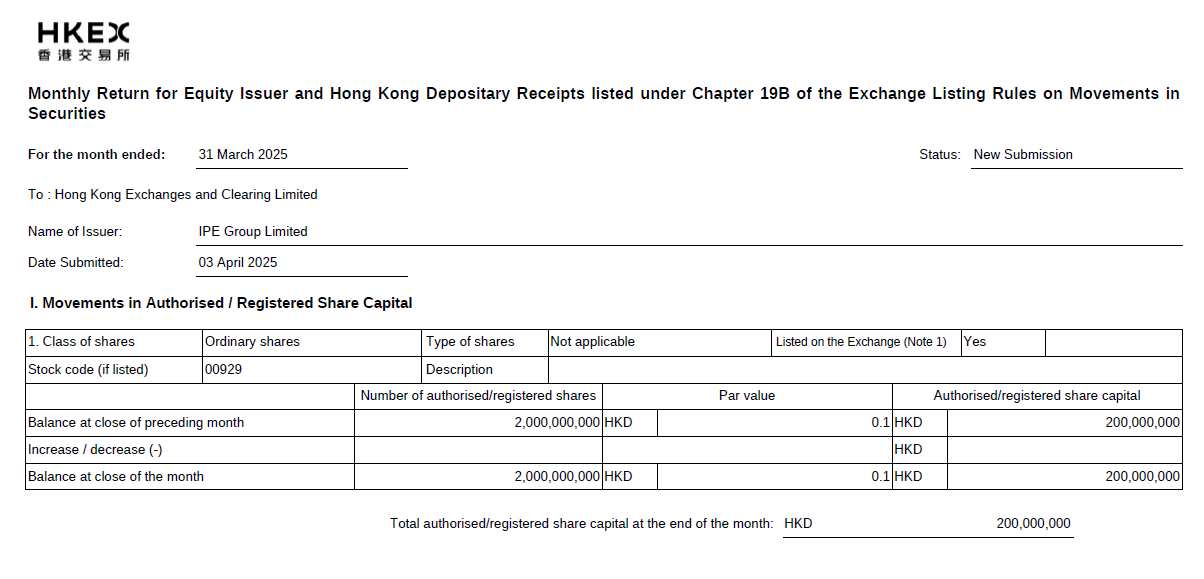
Task: Select the Listed on the Exchange (Note 1) label
Action: click(861, 342)
